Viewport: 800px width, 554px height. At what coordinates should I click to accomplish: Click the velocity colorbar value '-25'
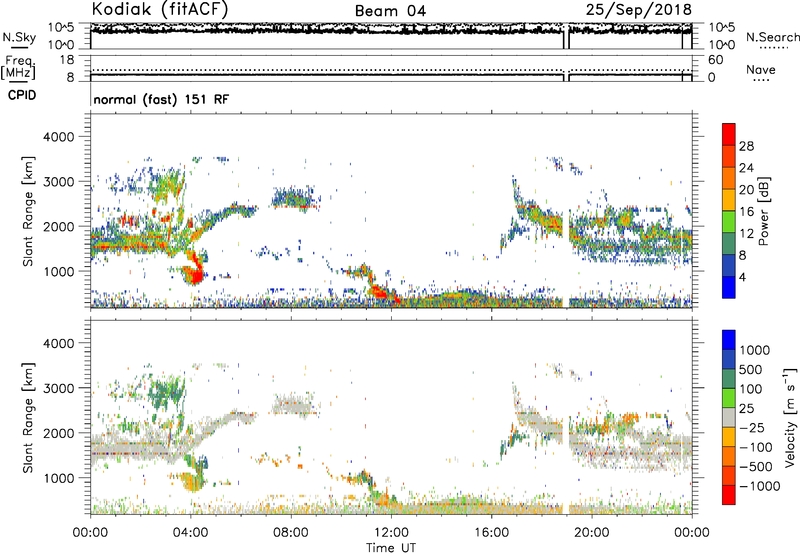pos(752,427)
